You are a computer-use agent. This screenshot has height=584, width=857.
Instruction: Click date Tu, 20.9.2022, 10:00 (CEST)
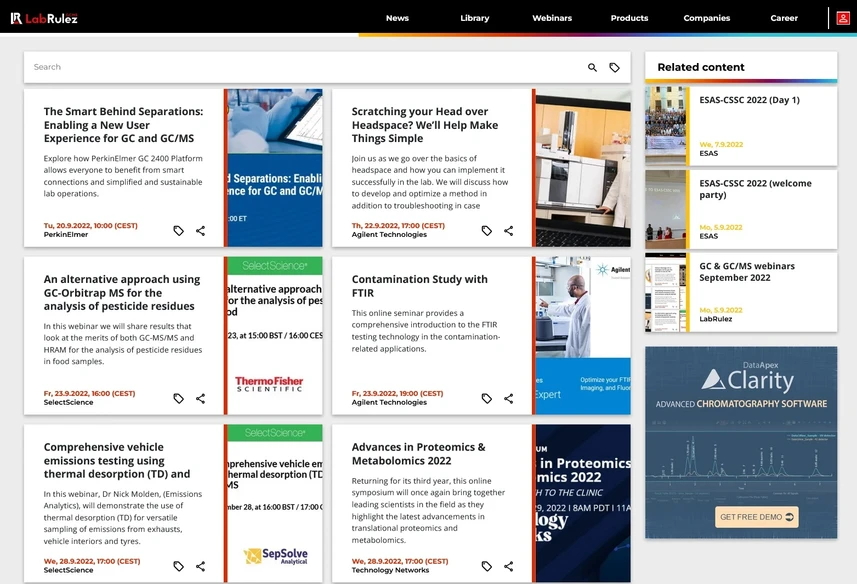click(91, 226)
